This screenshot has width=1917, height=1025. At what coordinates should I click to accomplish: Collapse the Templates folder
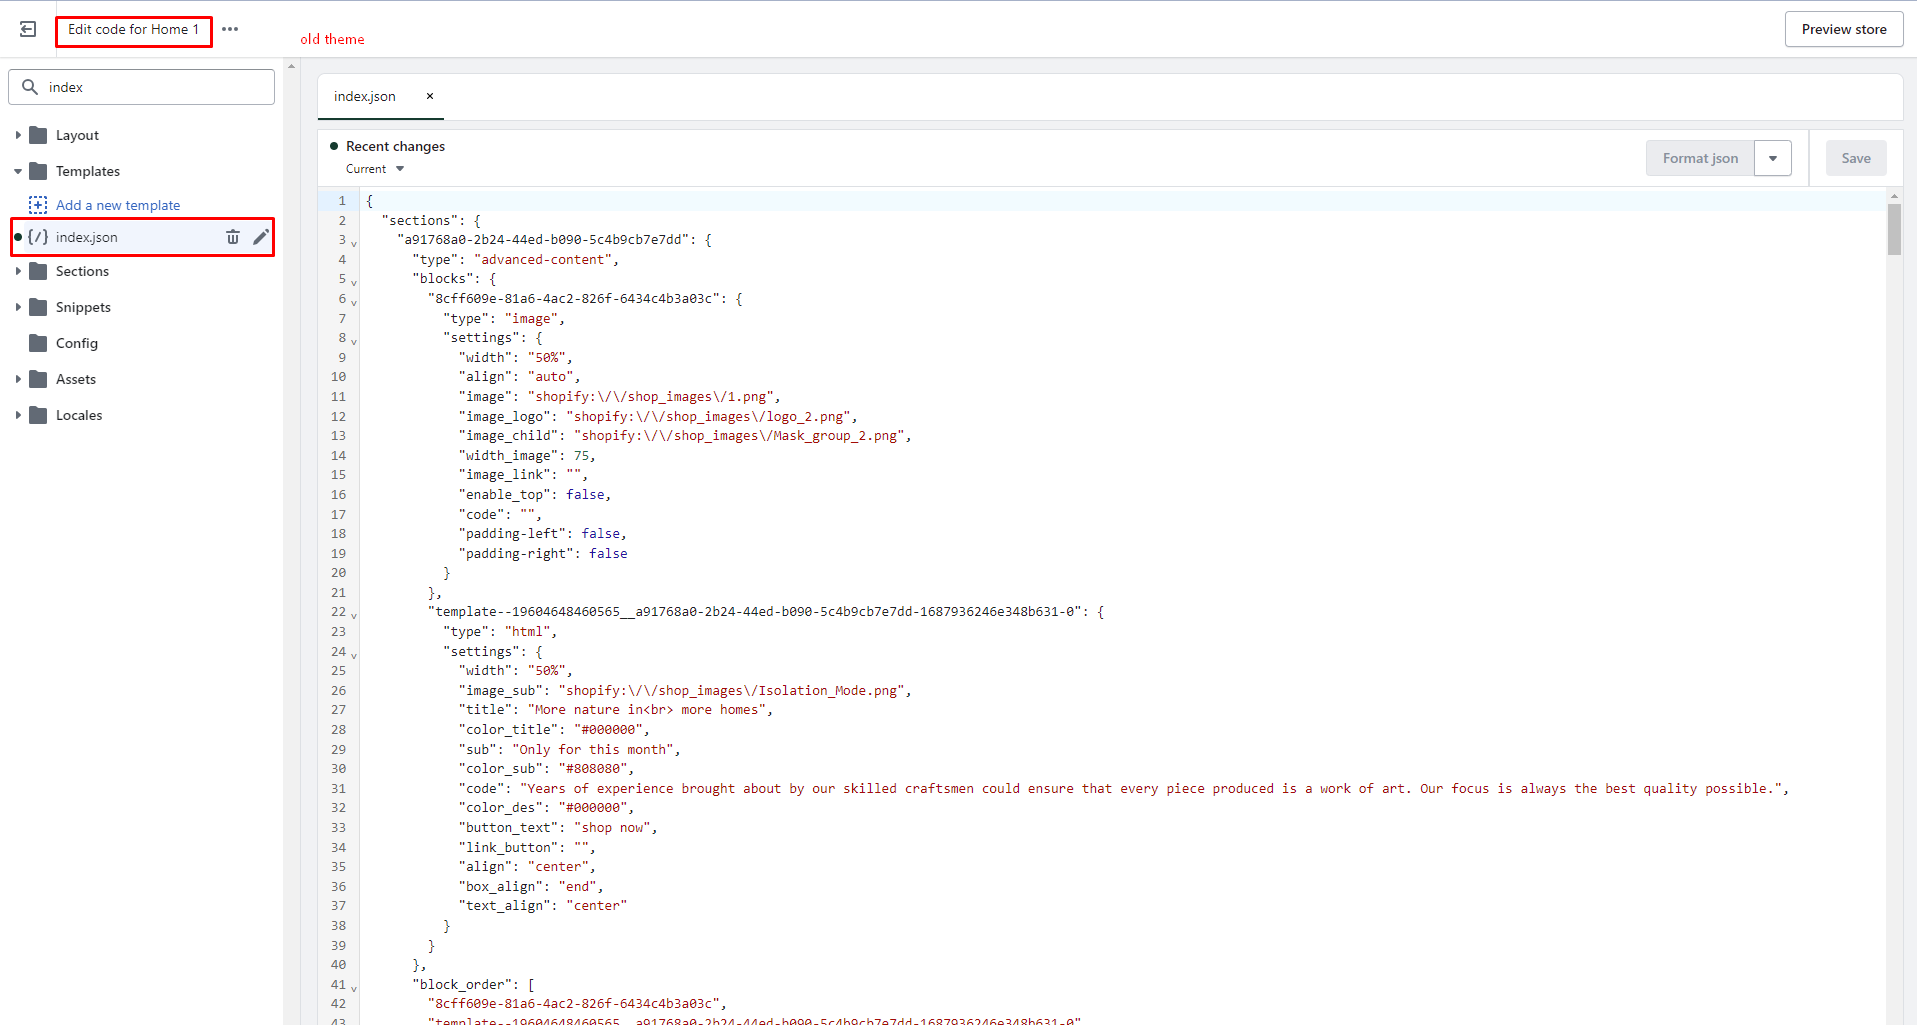(18, 171)
